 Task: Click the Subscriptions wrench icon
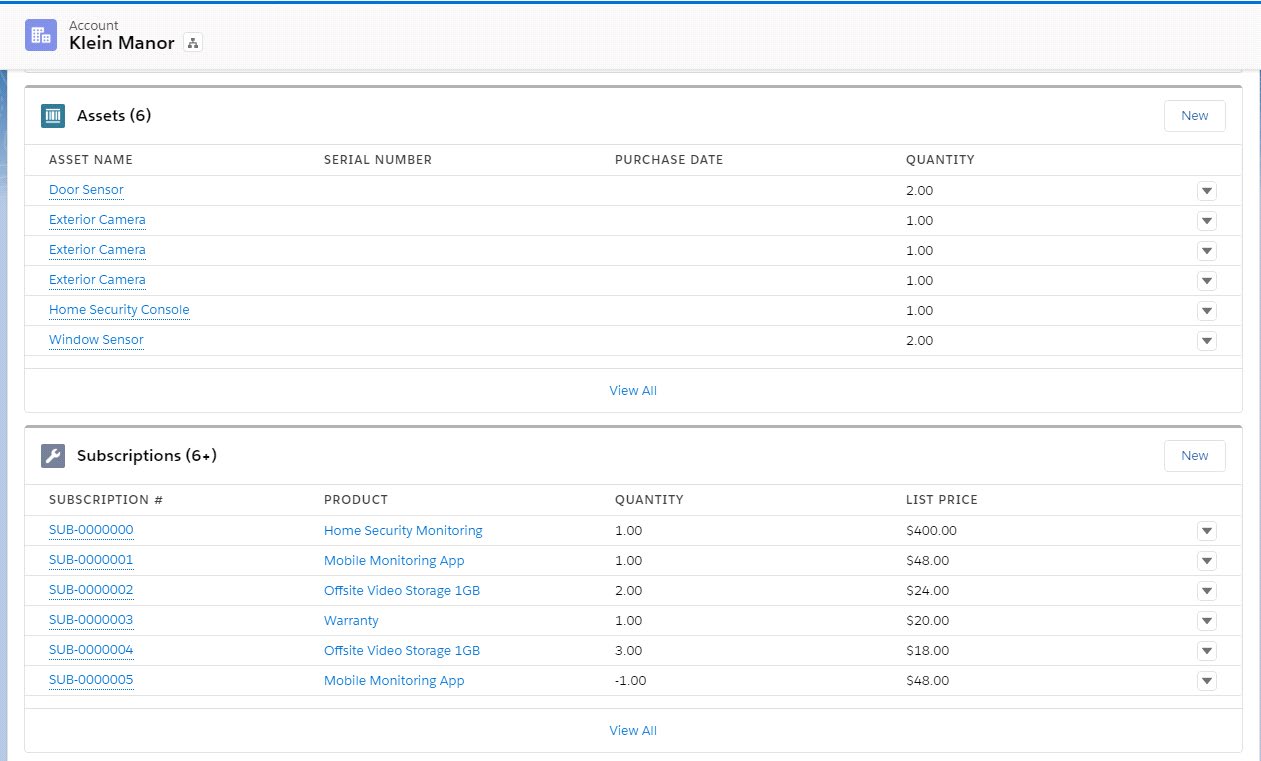(x=53, y=456)
